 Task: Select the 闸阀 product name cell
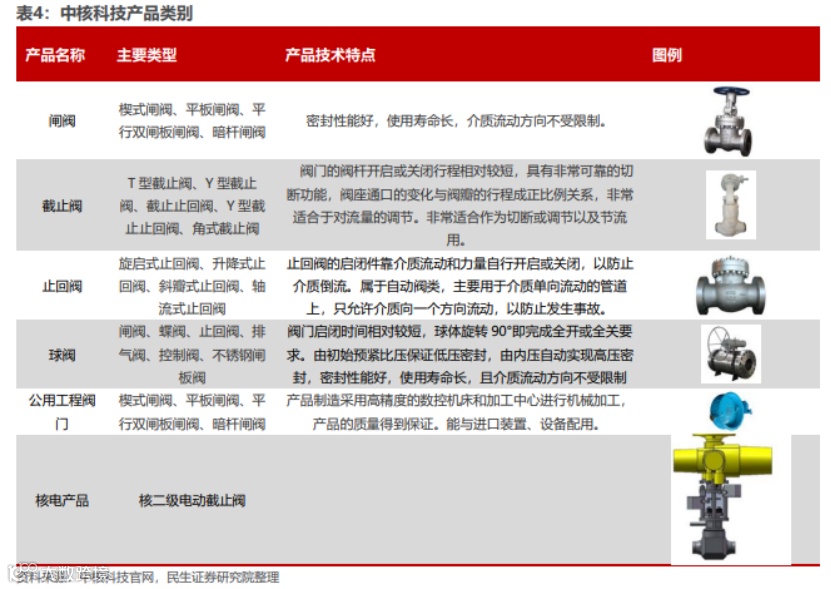(62, 121)
